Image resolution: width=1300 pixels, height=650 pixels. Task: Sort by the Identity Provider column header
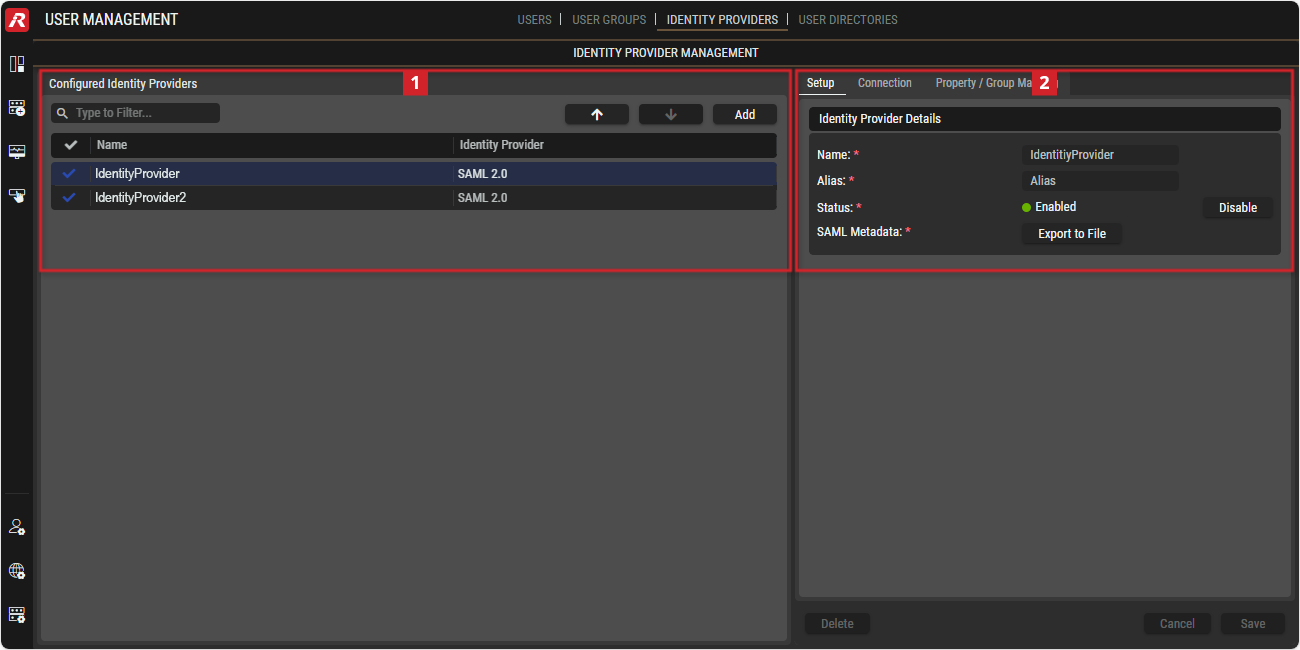point(502,145)
